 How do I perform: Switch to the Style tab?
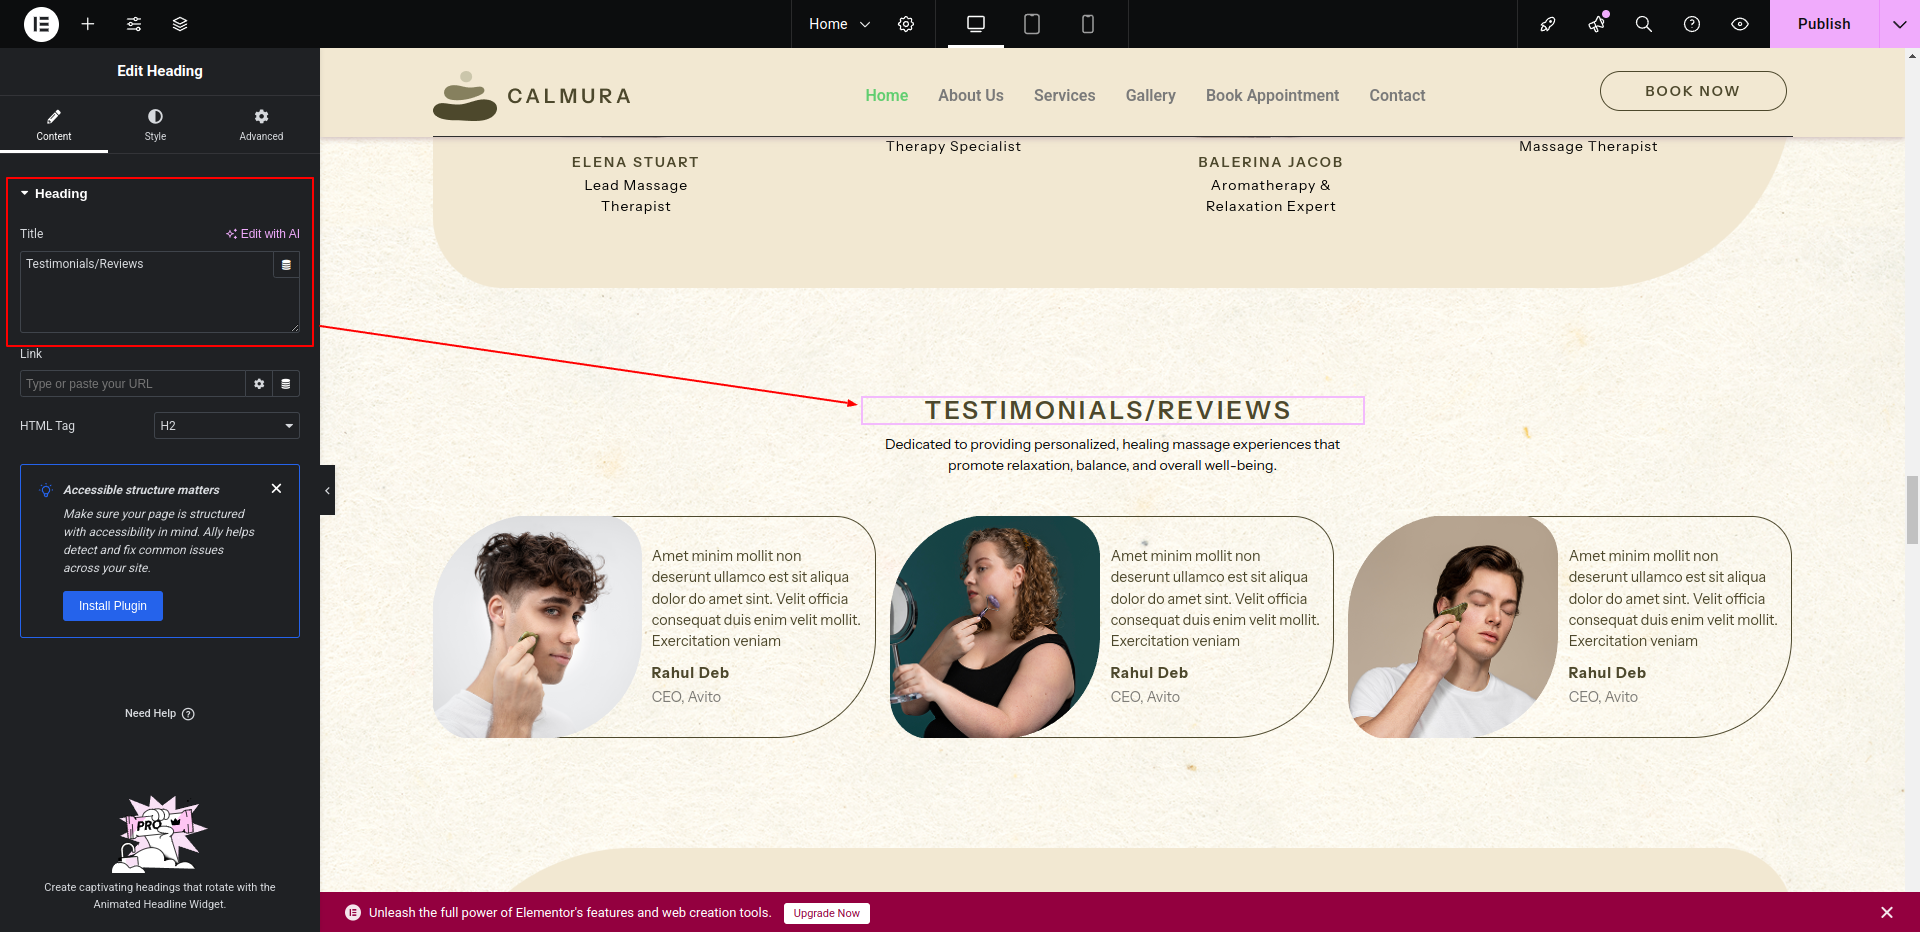tap(155, 125)
